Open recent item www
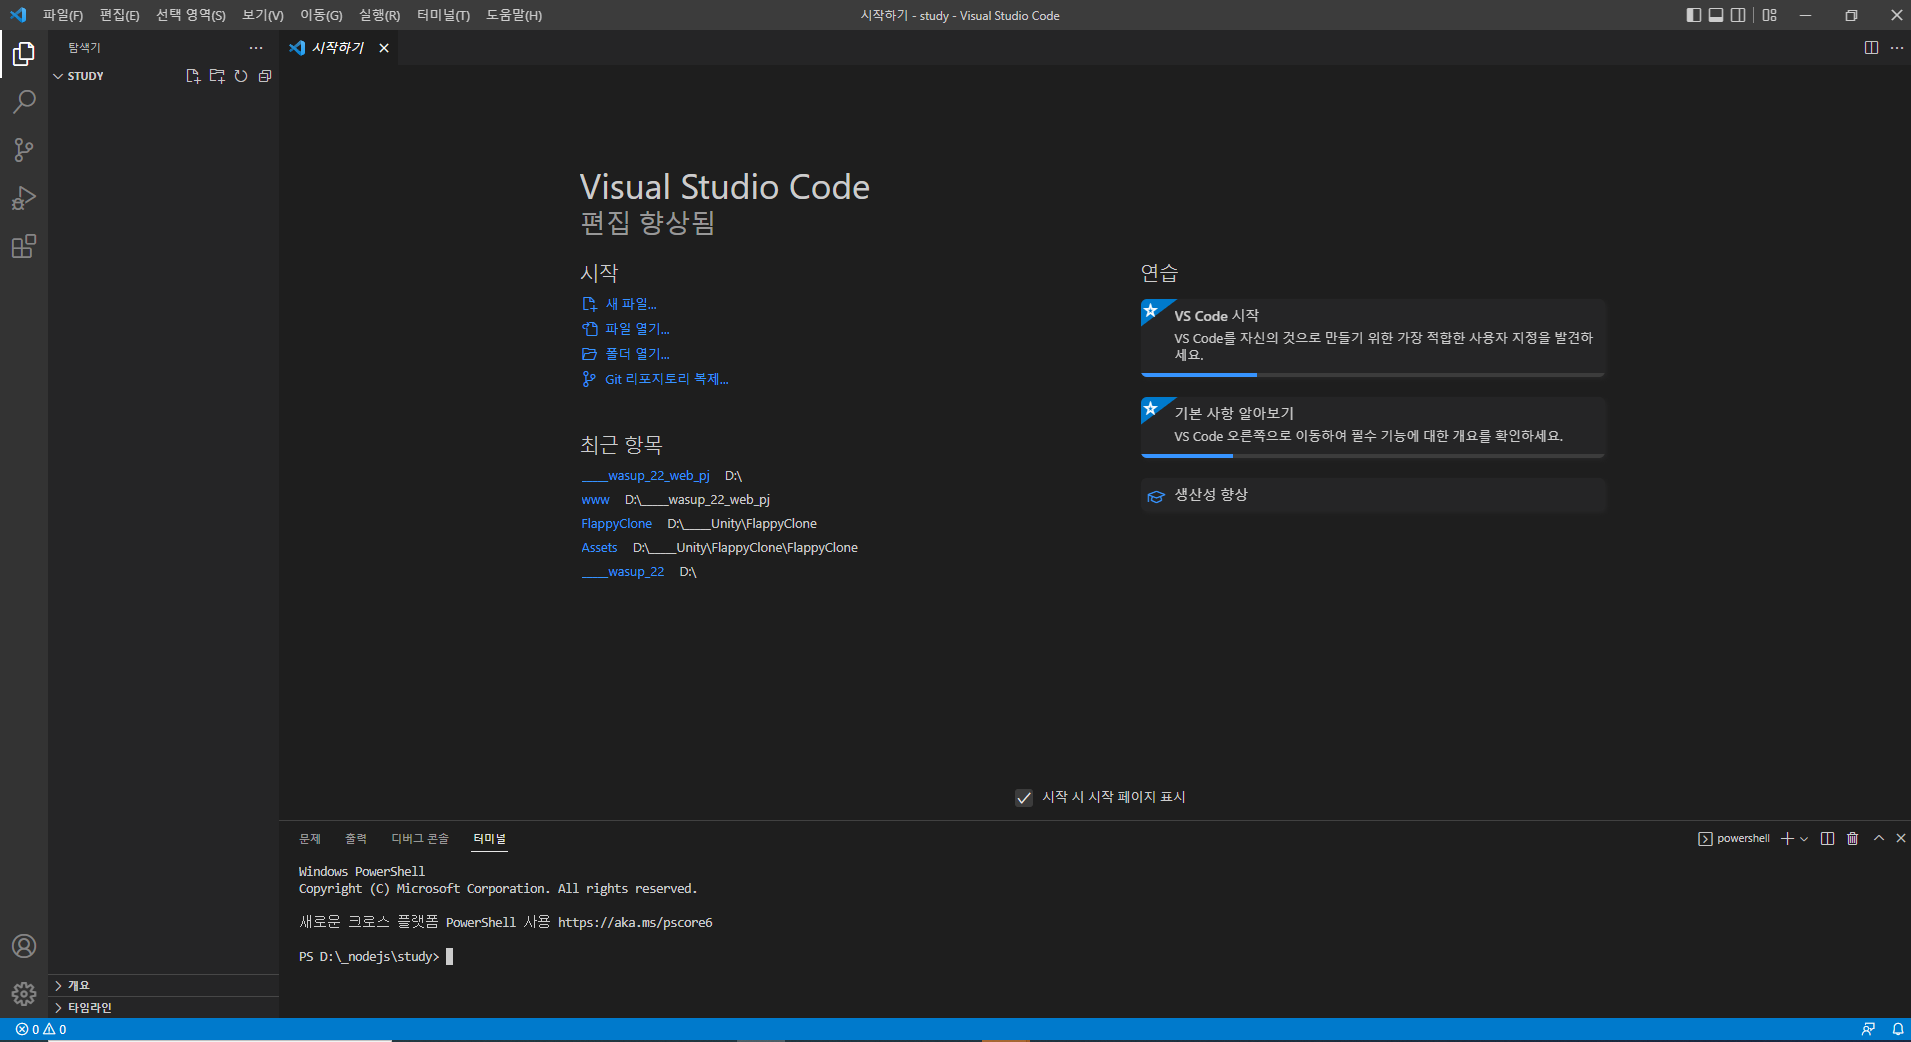 click(595, 500)
